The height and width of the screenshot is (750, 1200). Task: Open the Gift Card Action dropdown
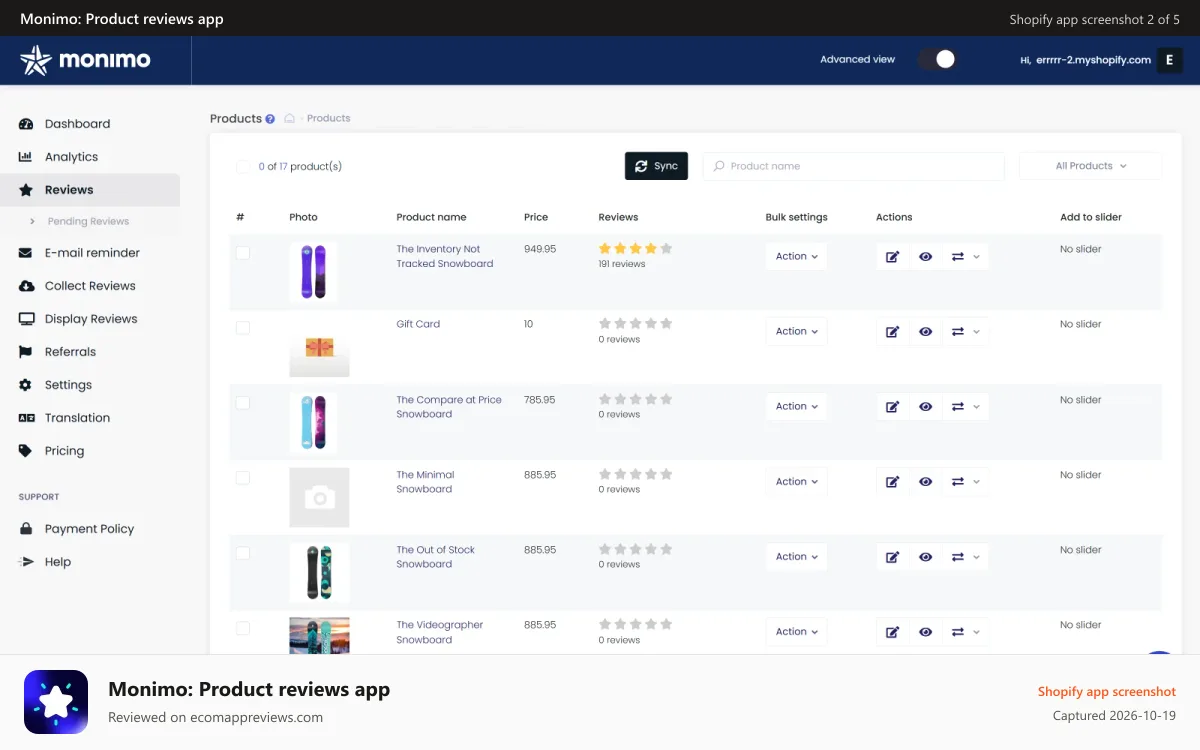point(797,331)
